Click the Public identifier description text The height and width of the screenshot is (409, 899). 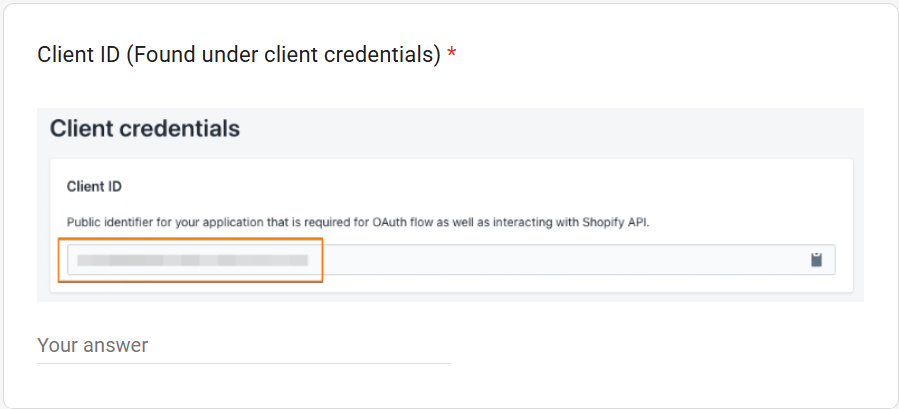click(358, 223)
